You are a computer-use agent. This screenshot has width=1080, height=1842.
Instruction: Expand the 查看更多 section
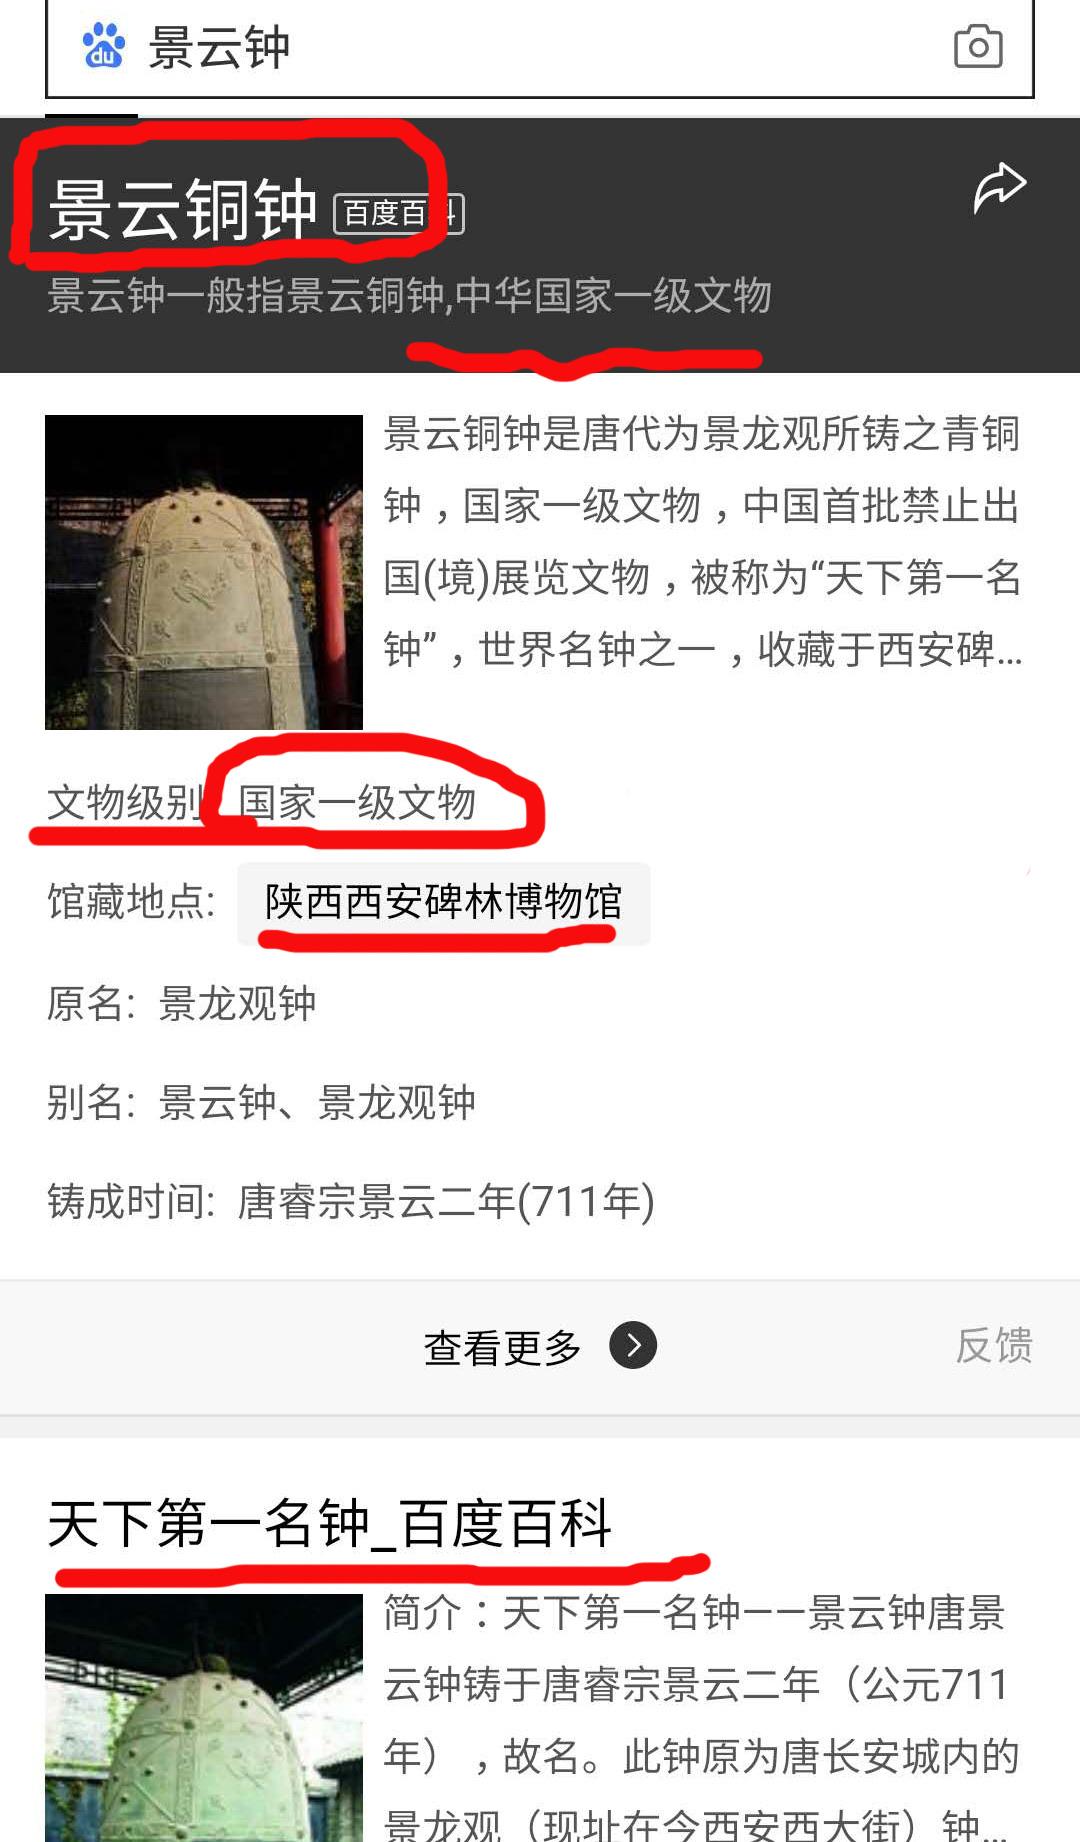click(x=540, y=1346)
